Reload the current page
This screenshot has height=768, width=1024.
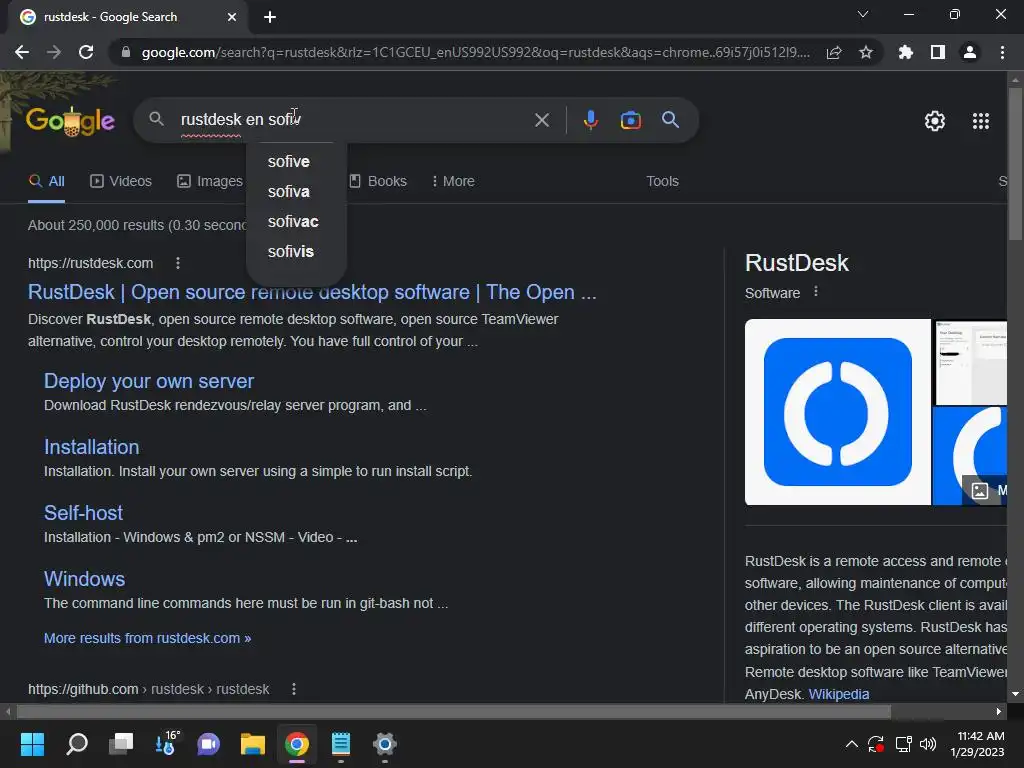pos(86,52)
